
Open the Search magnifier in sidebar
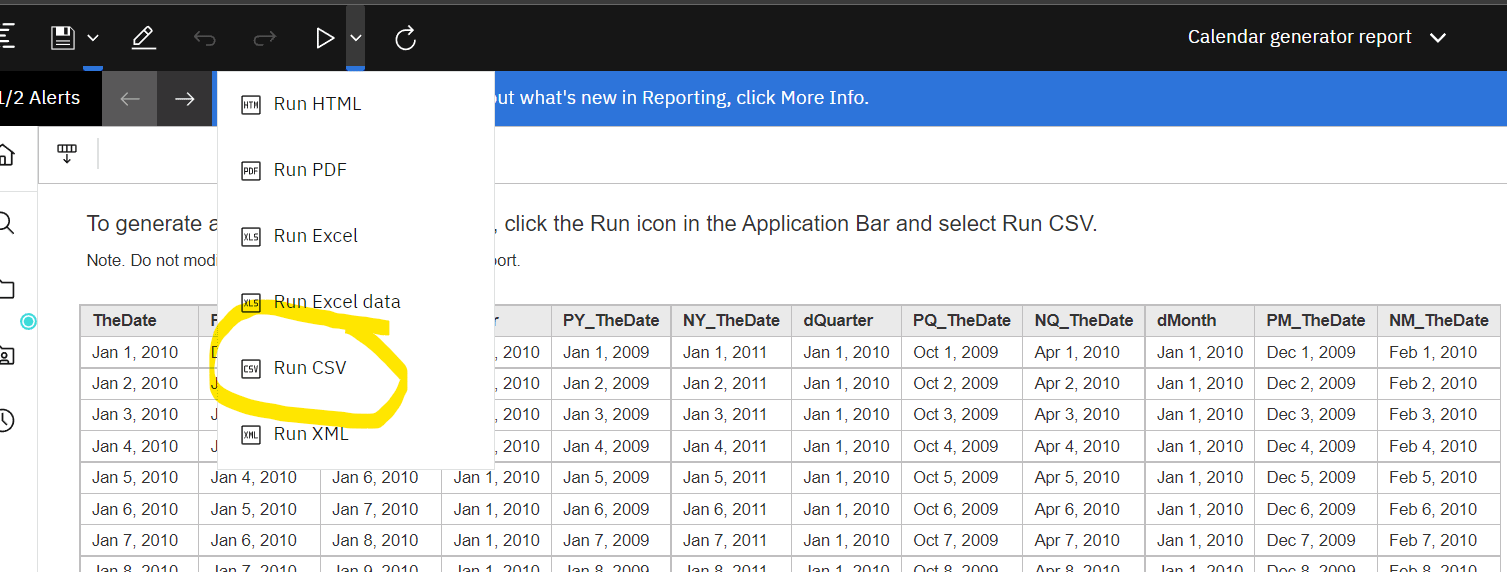click(5, 222)
